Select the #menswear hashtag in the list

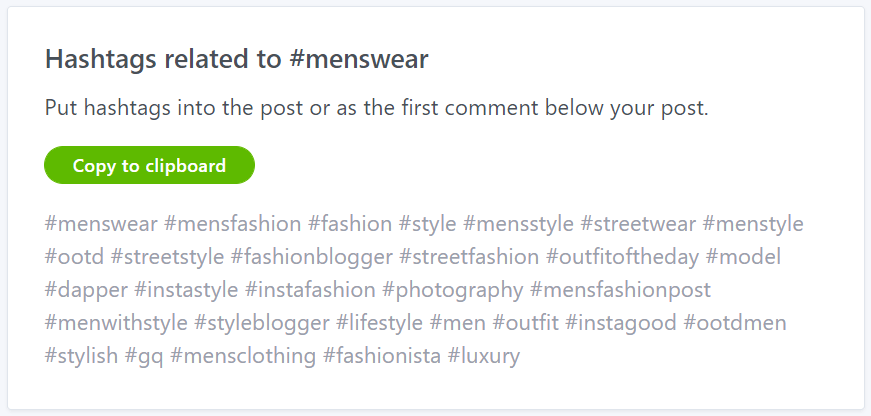point(101,224)
